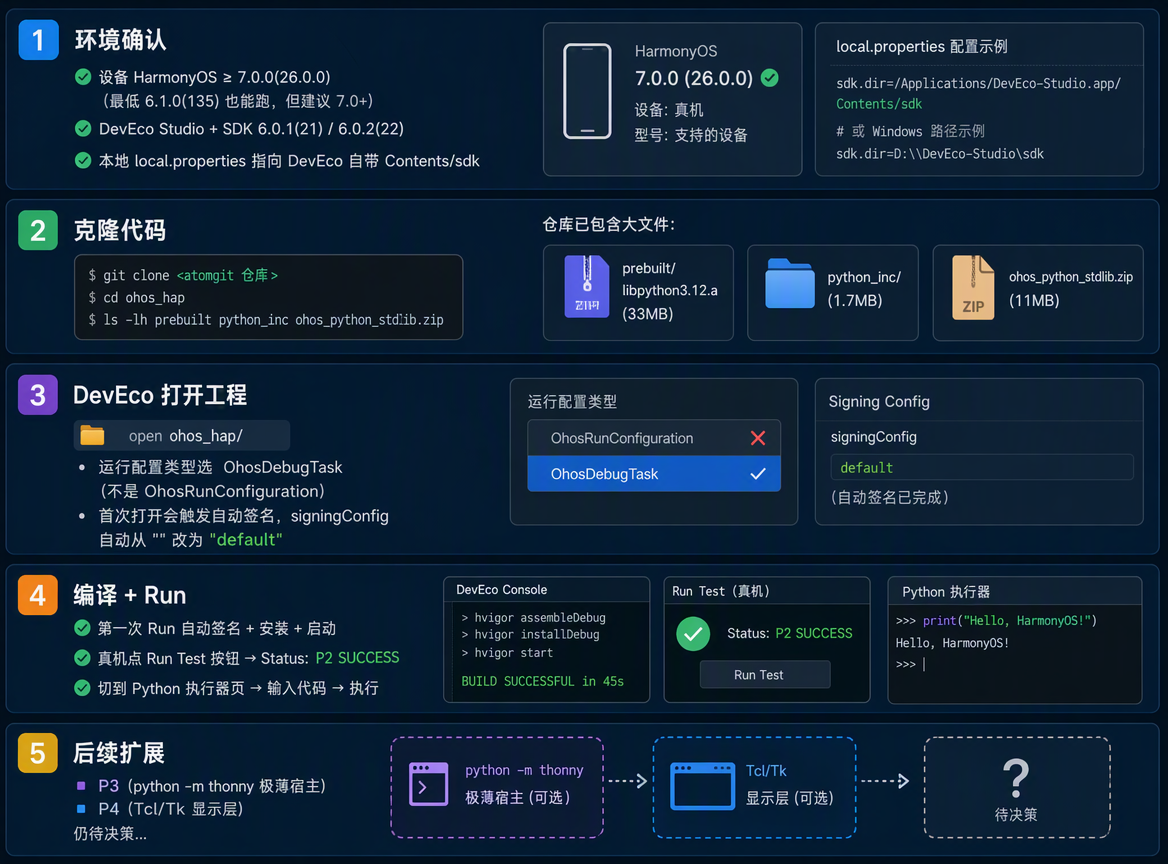Open the Python 执行器 panel header
Viewport: 1168px width, 864px height.
[1015, 591]
